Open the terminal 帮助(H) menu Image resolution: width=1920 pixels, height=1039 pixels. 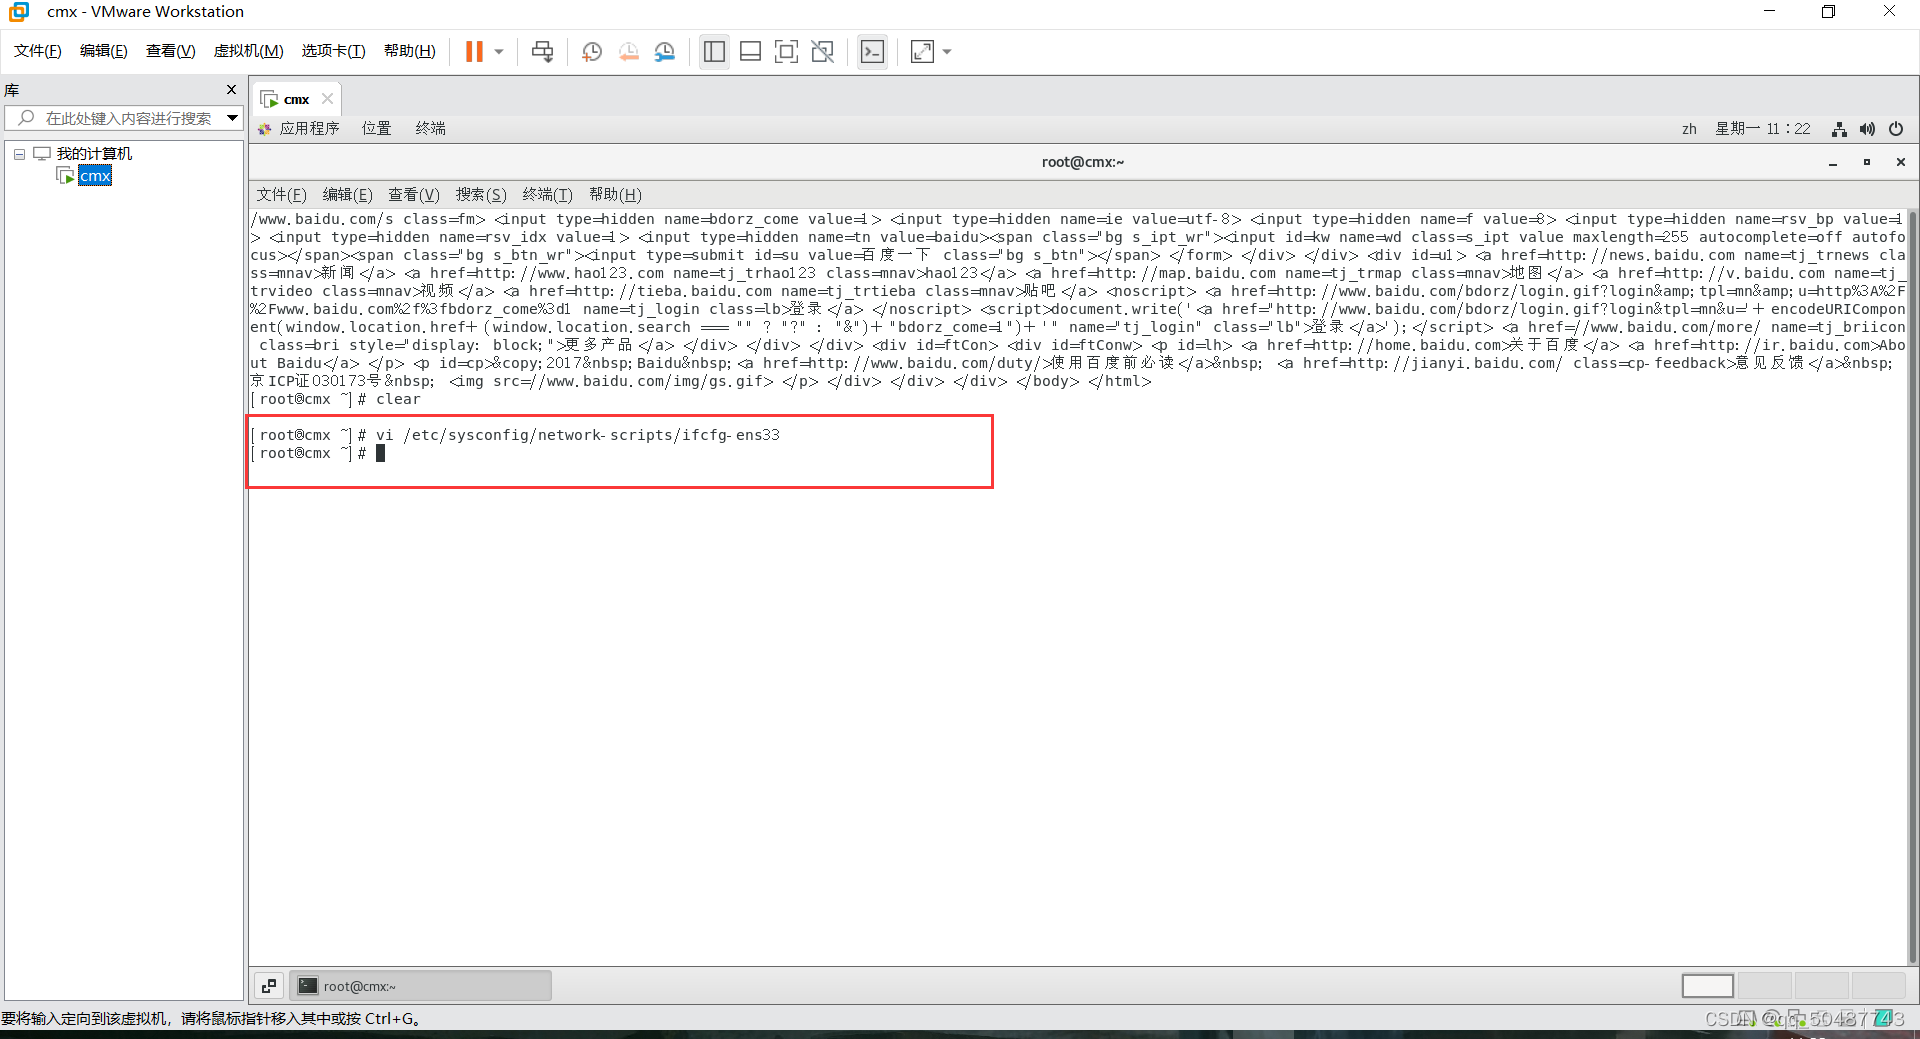[615, 195]
